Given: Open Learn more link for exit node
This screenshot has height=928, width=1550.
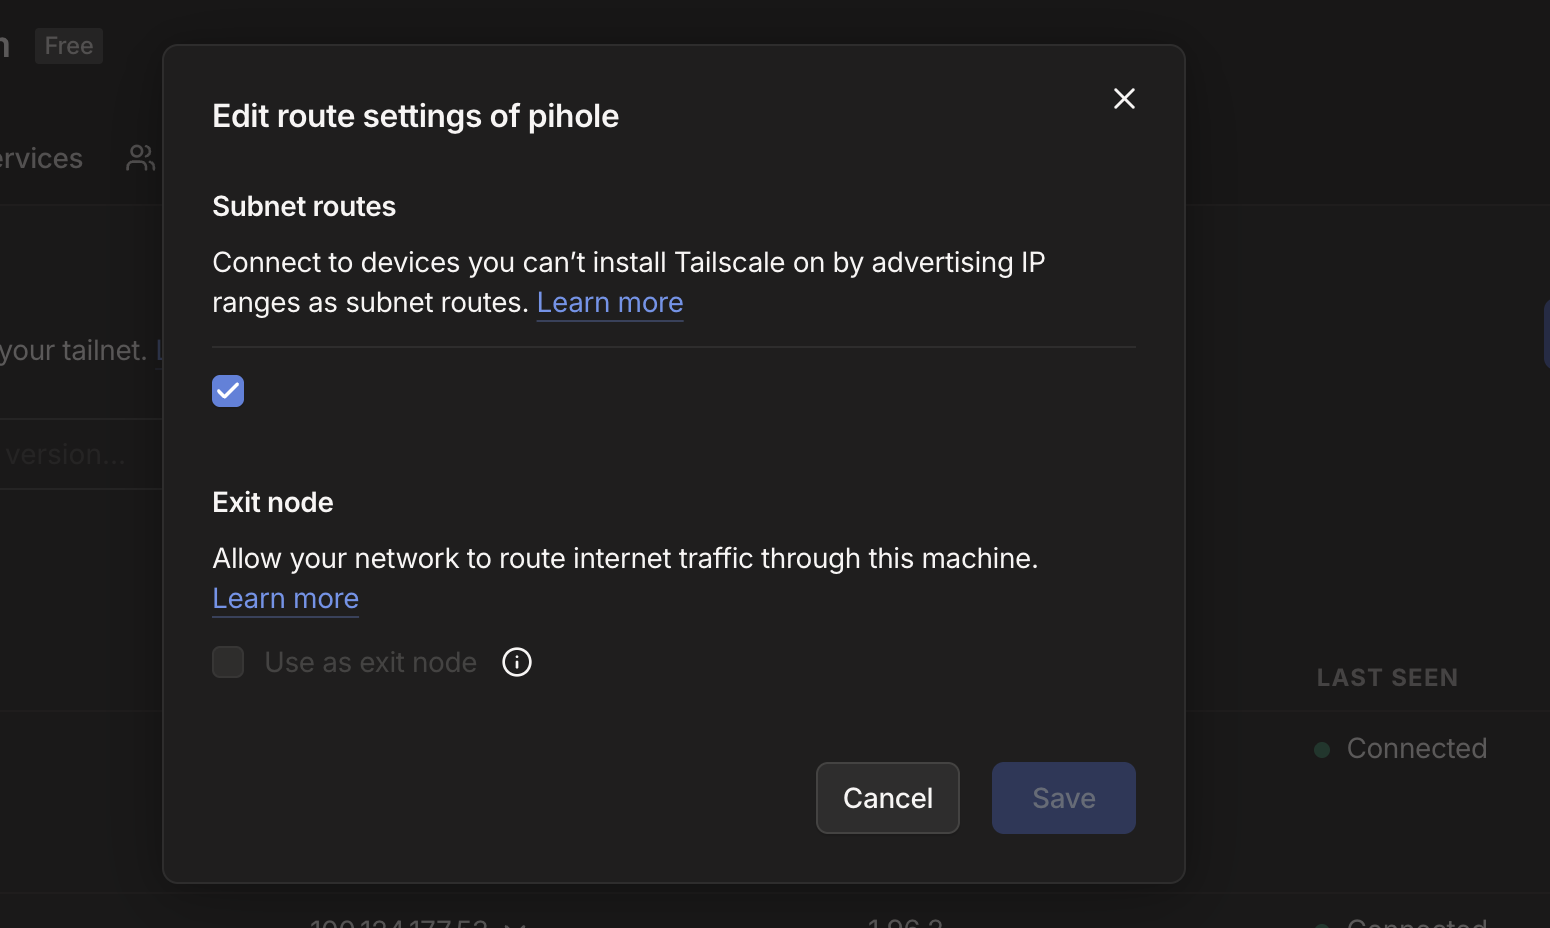Looking at the screenshot, I should pyautogui.click(x=286, y=598).
